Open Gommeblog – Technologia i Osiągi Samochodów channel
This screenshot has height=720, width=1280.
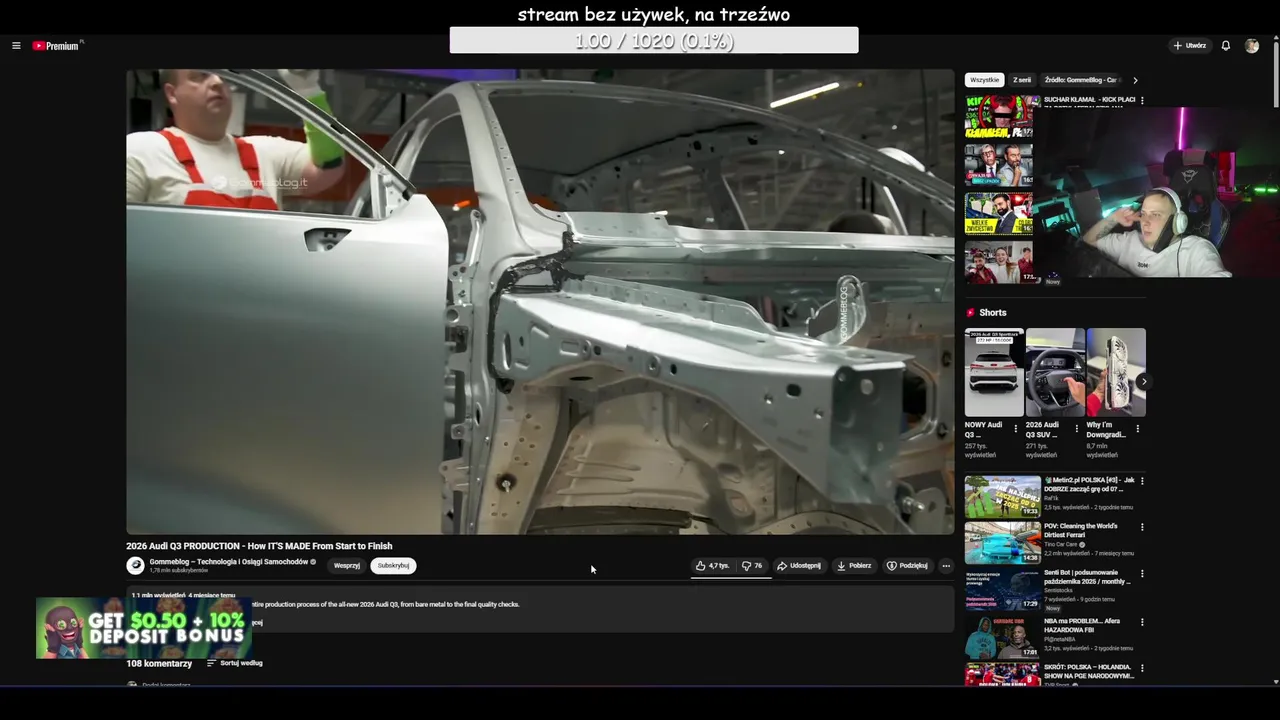coord(229,562)
